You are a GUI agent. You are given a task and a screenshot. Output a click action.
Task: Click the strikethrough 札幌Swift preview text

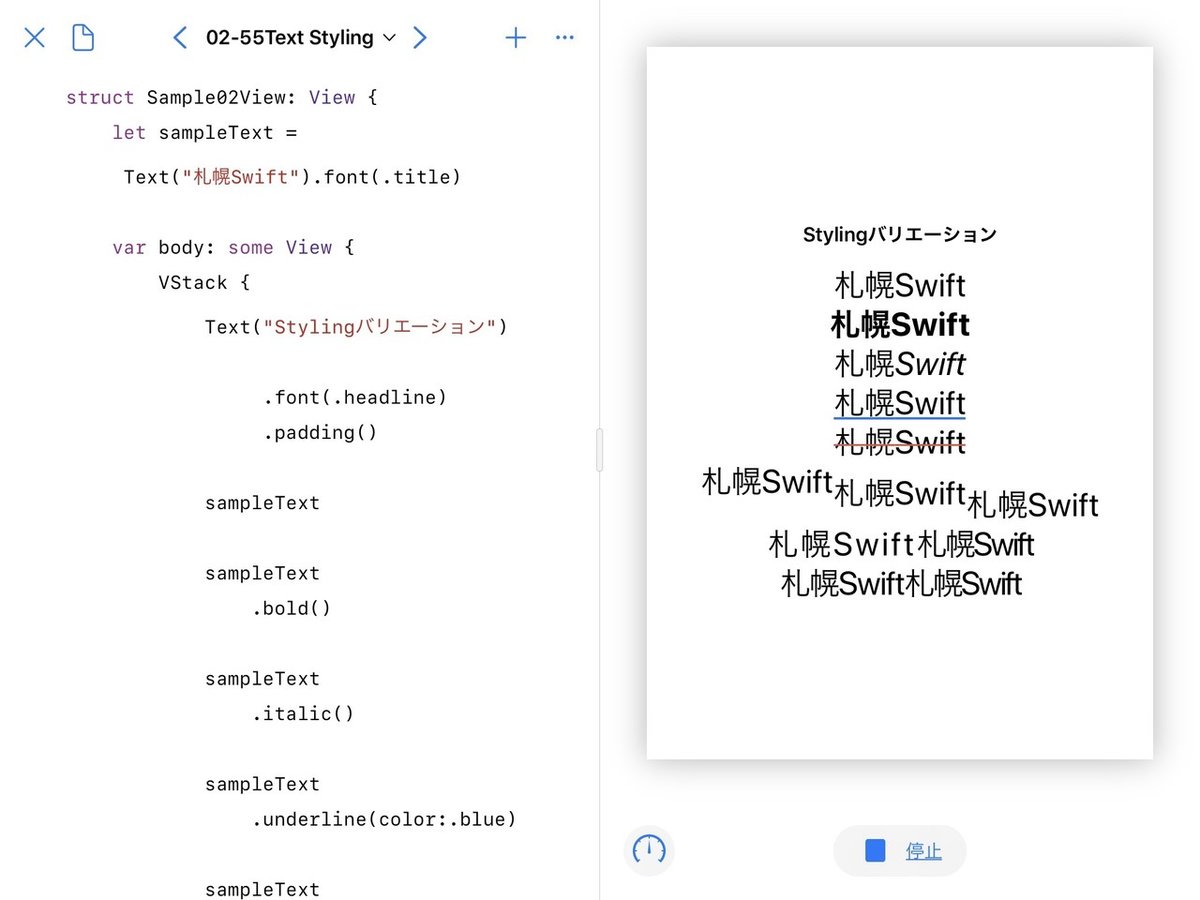pyautogui.click(x=900, y=441)
